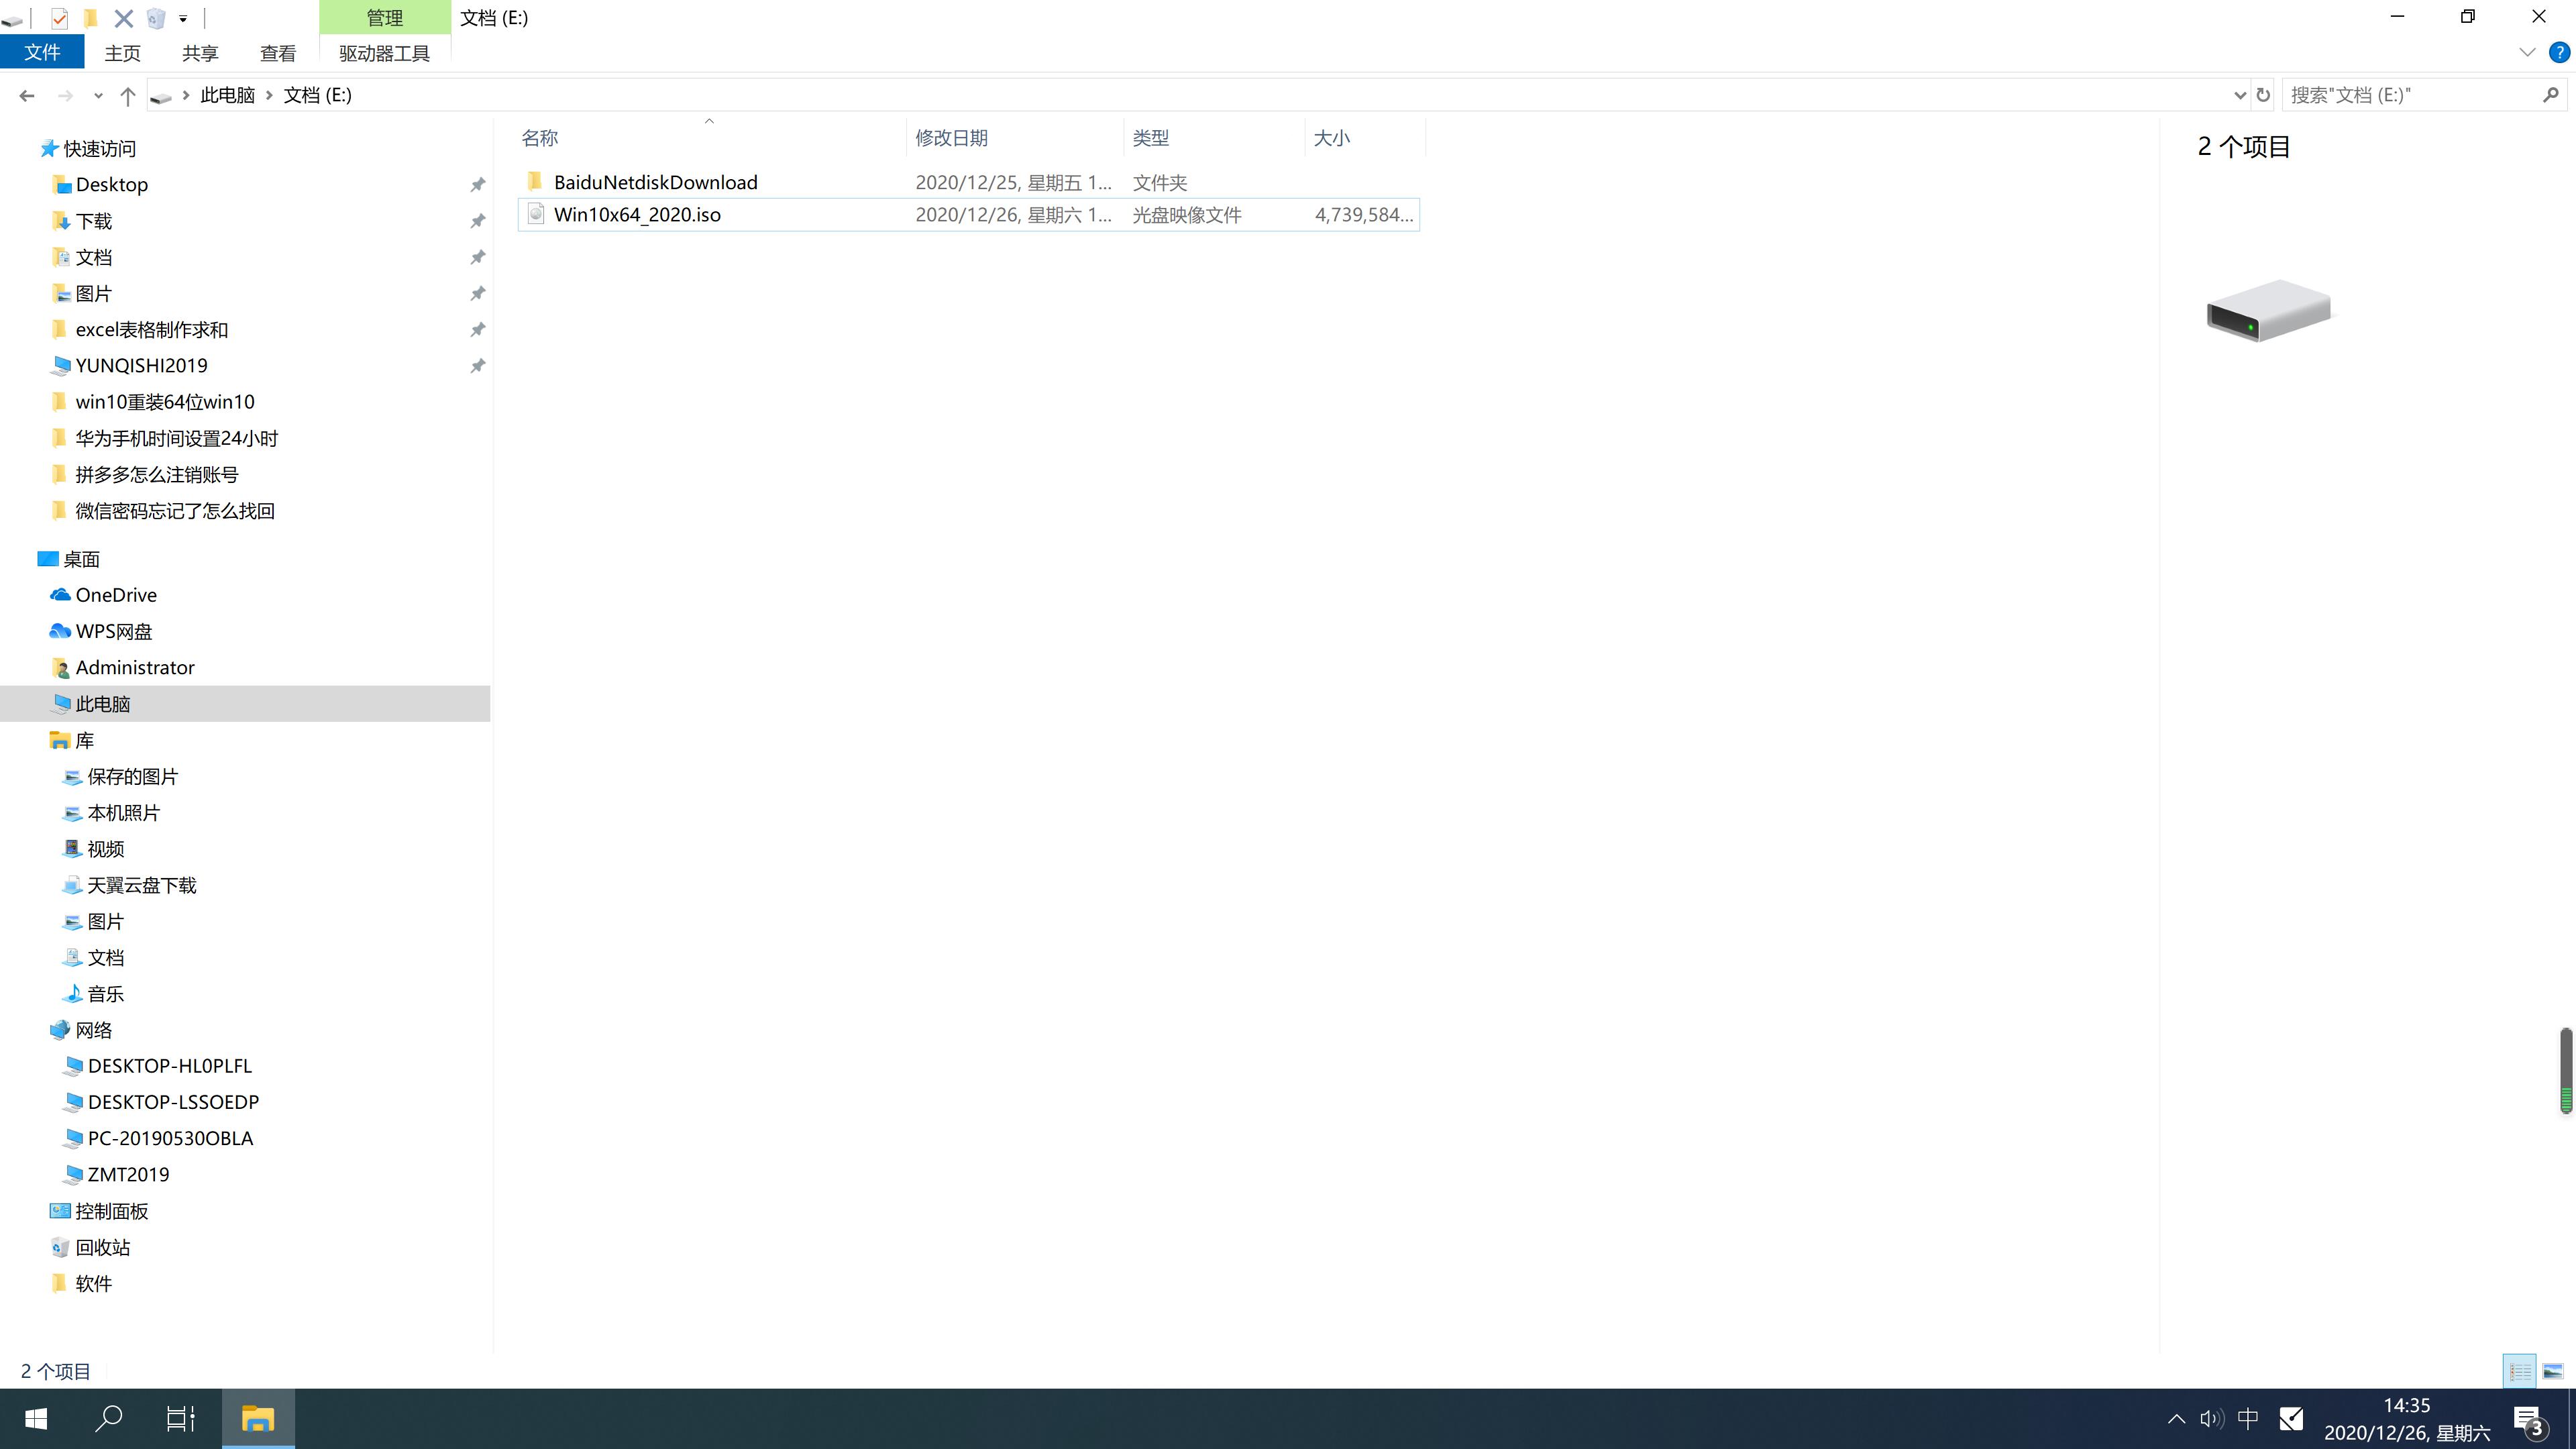This screenshot has height=1449, width=2576.
Task: Select OneDrive in sidebar
Action: [x=115, y=593]
